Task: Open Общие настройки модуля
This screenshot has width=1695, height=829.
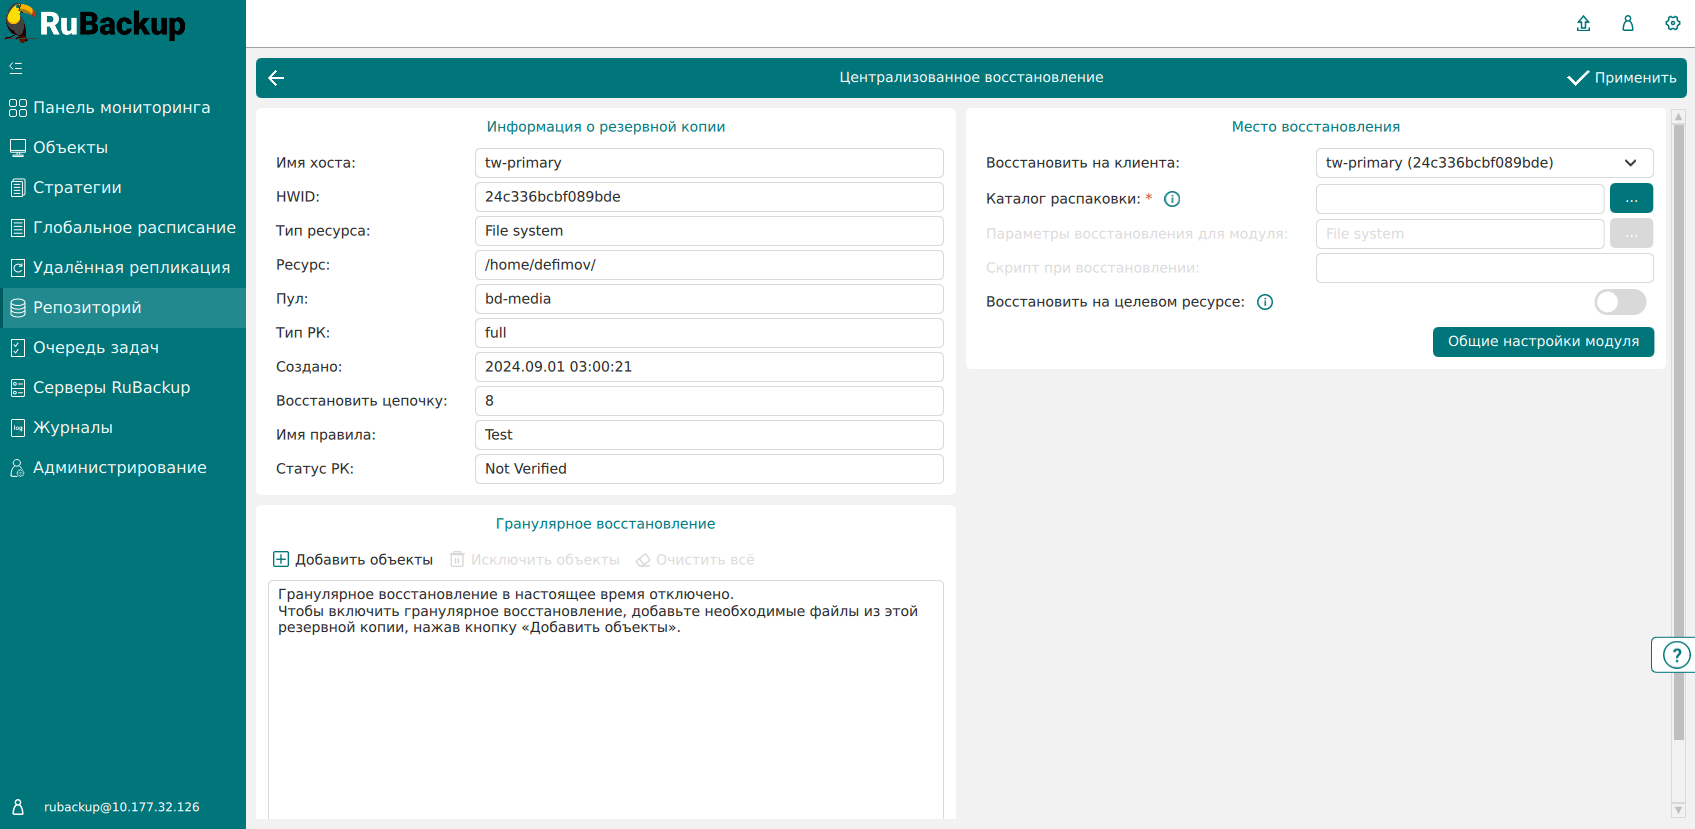Action: coord(1543,342)
